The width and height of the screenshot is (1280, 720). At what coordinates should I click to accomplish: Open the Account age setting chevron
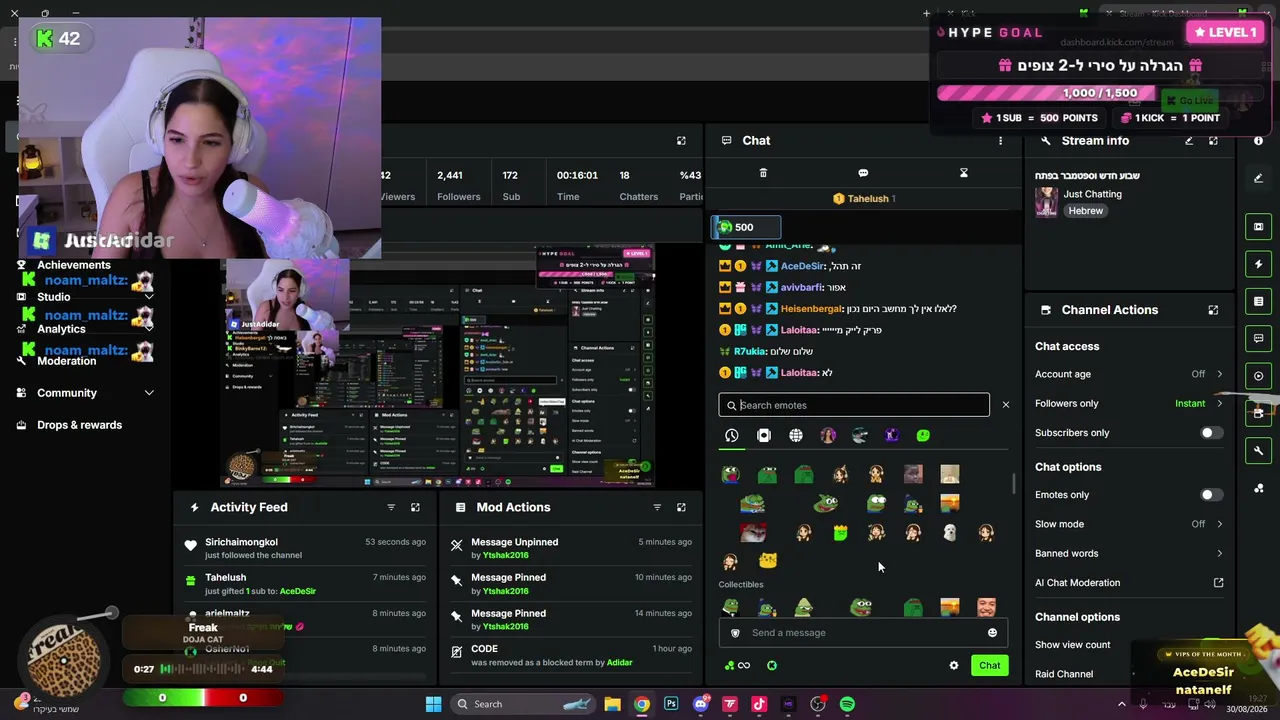click(x=1219, y=374)
